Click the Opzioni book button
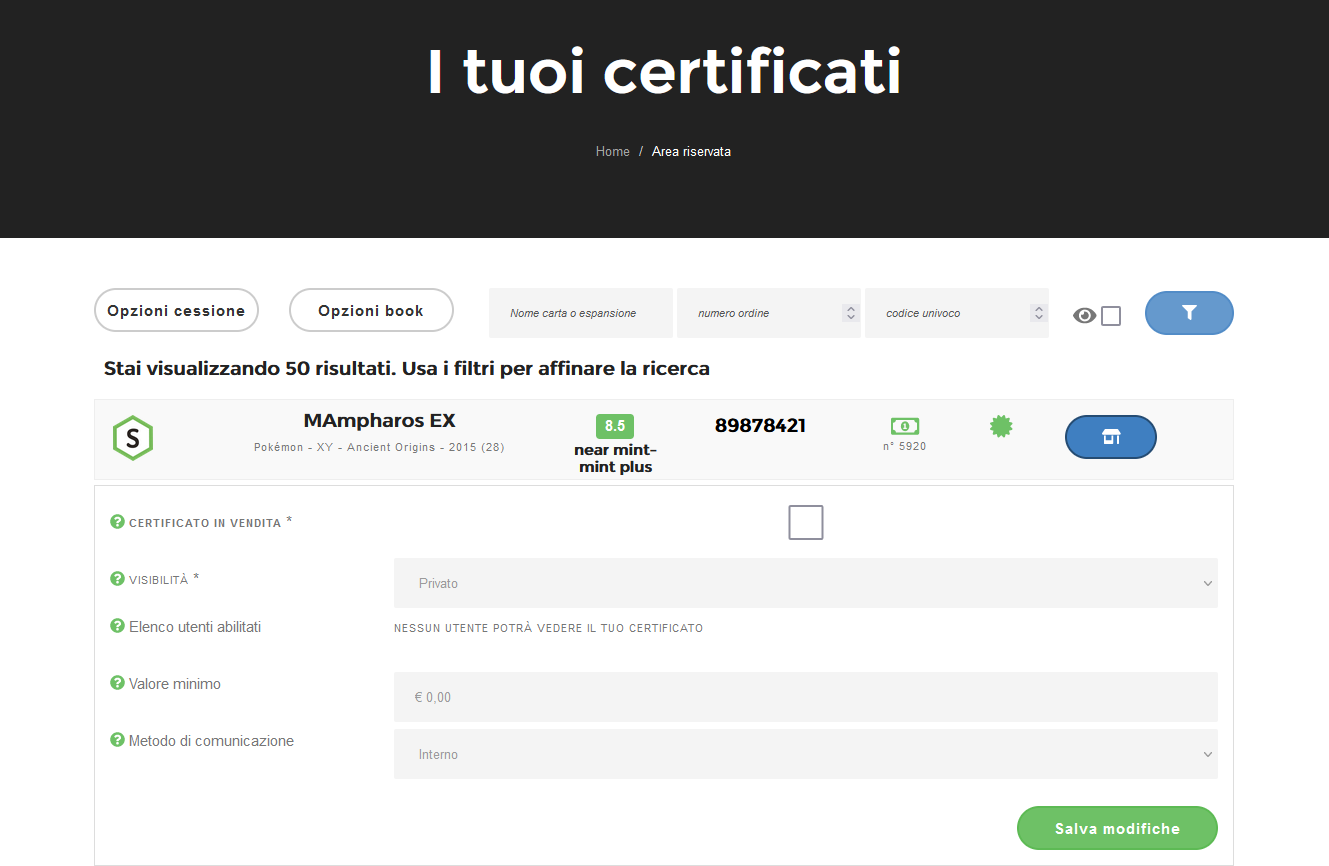This screenshot has height=866, width=1329. click(x=371, y=311)
